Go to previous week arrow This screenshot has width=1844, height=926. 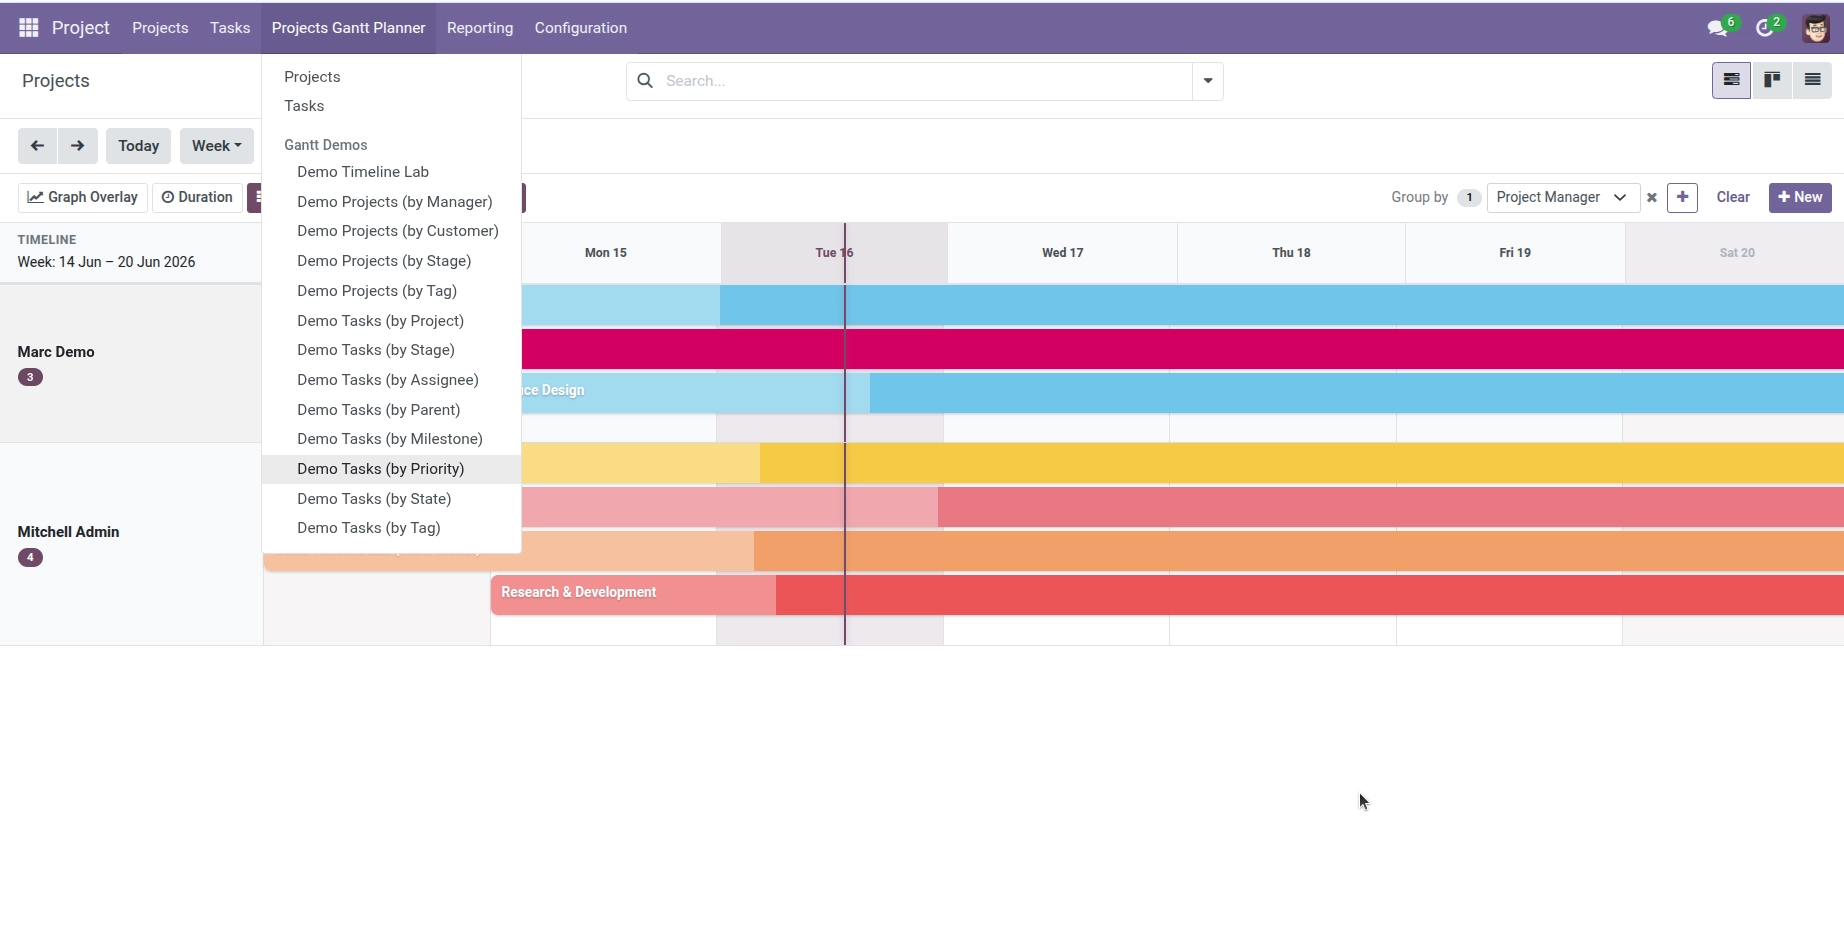tap(37, 146)
